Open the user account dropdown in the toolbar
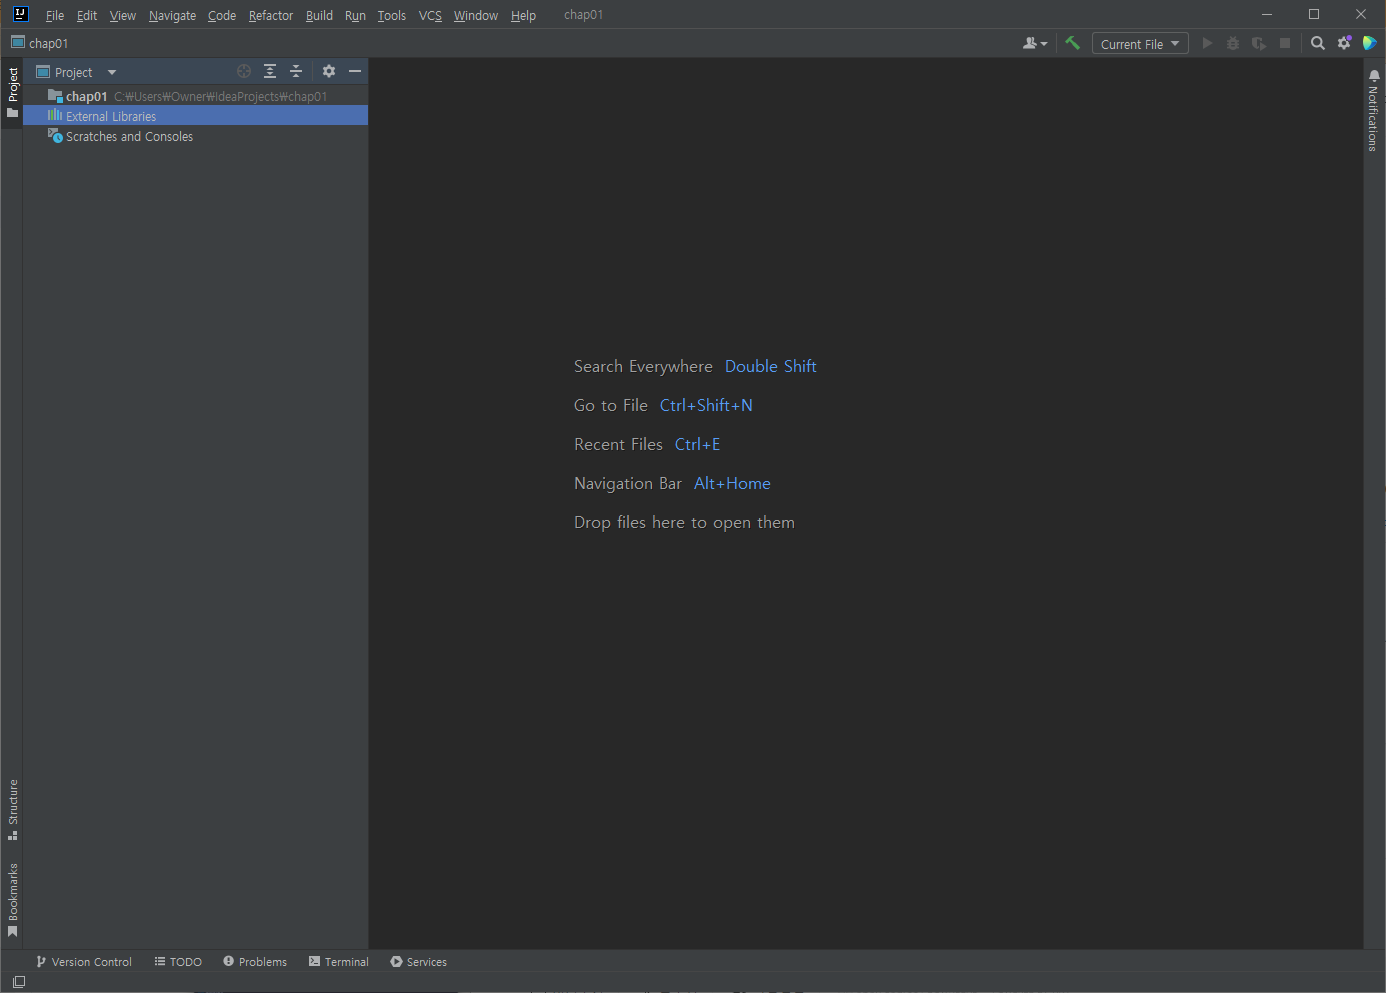Viewport: 1386px width, 993px height. click(x=1035, y=43)
